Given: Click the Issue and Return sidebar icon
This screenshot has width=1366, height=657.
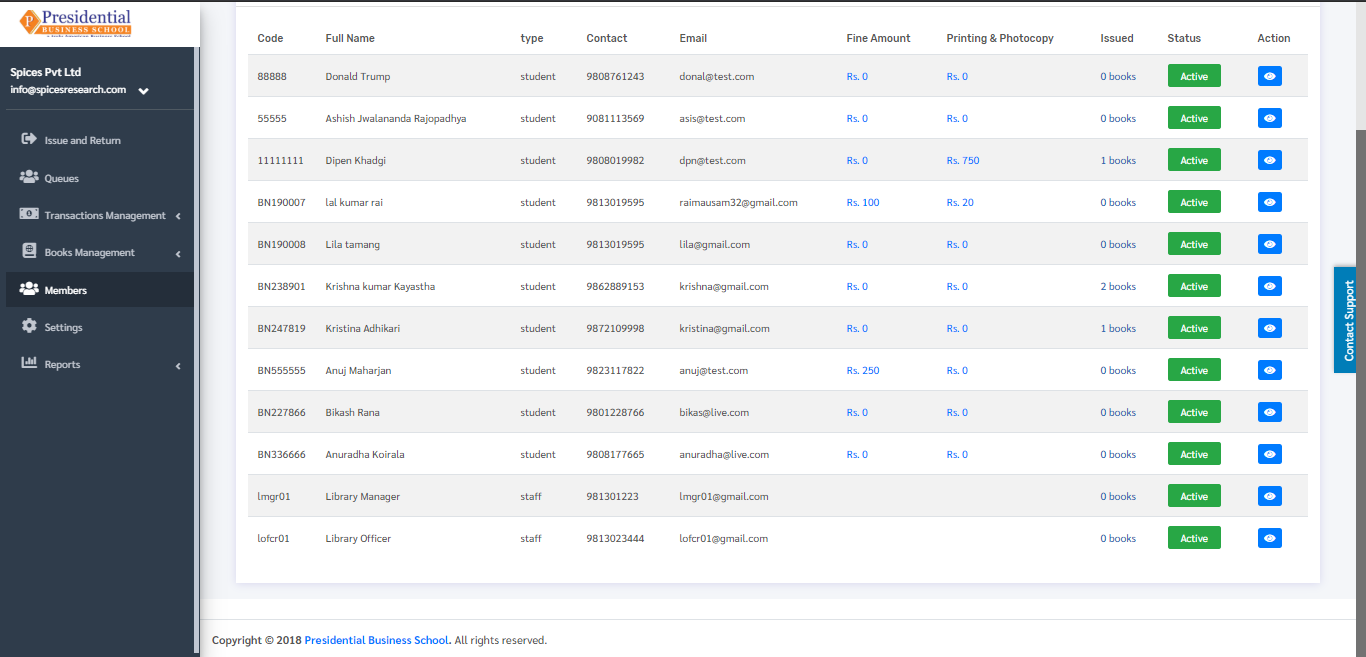Looking at the screenshot, I should click(x=29, y=139).
